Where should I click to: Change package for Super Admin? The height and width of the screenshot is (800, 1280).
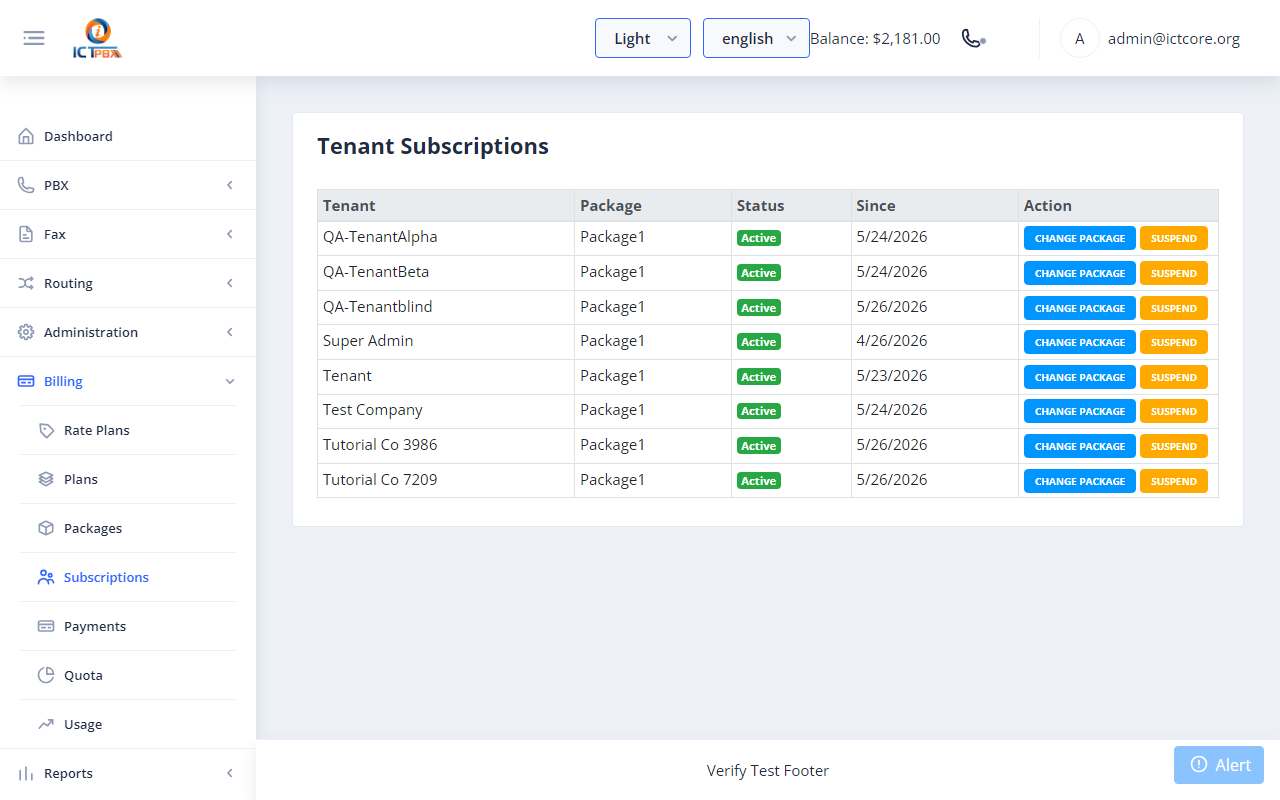[x=1080, y=342]
